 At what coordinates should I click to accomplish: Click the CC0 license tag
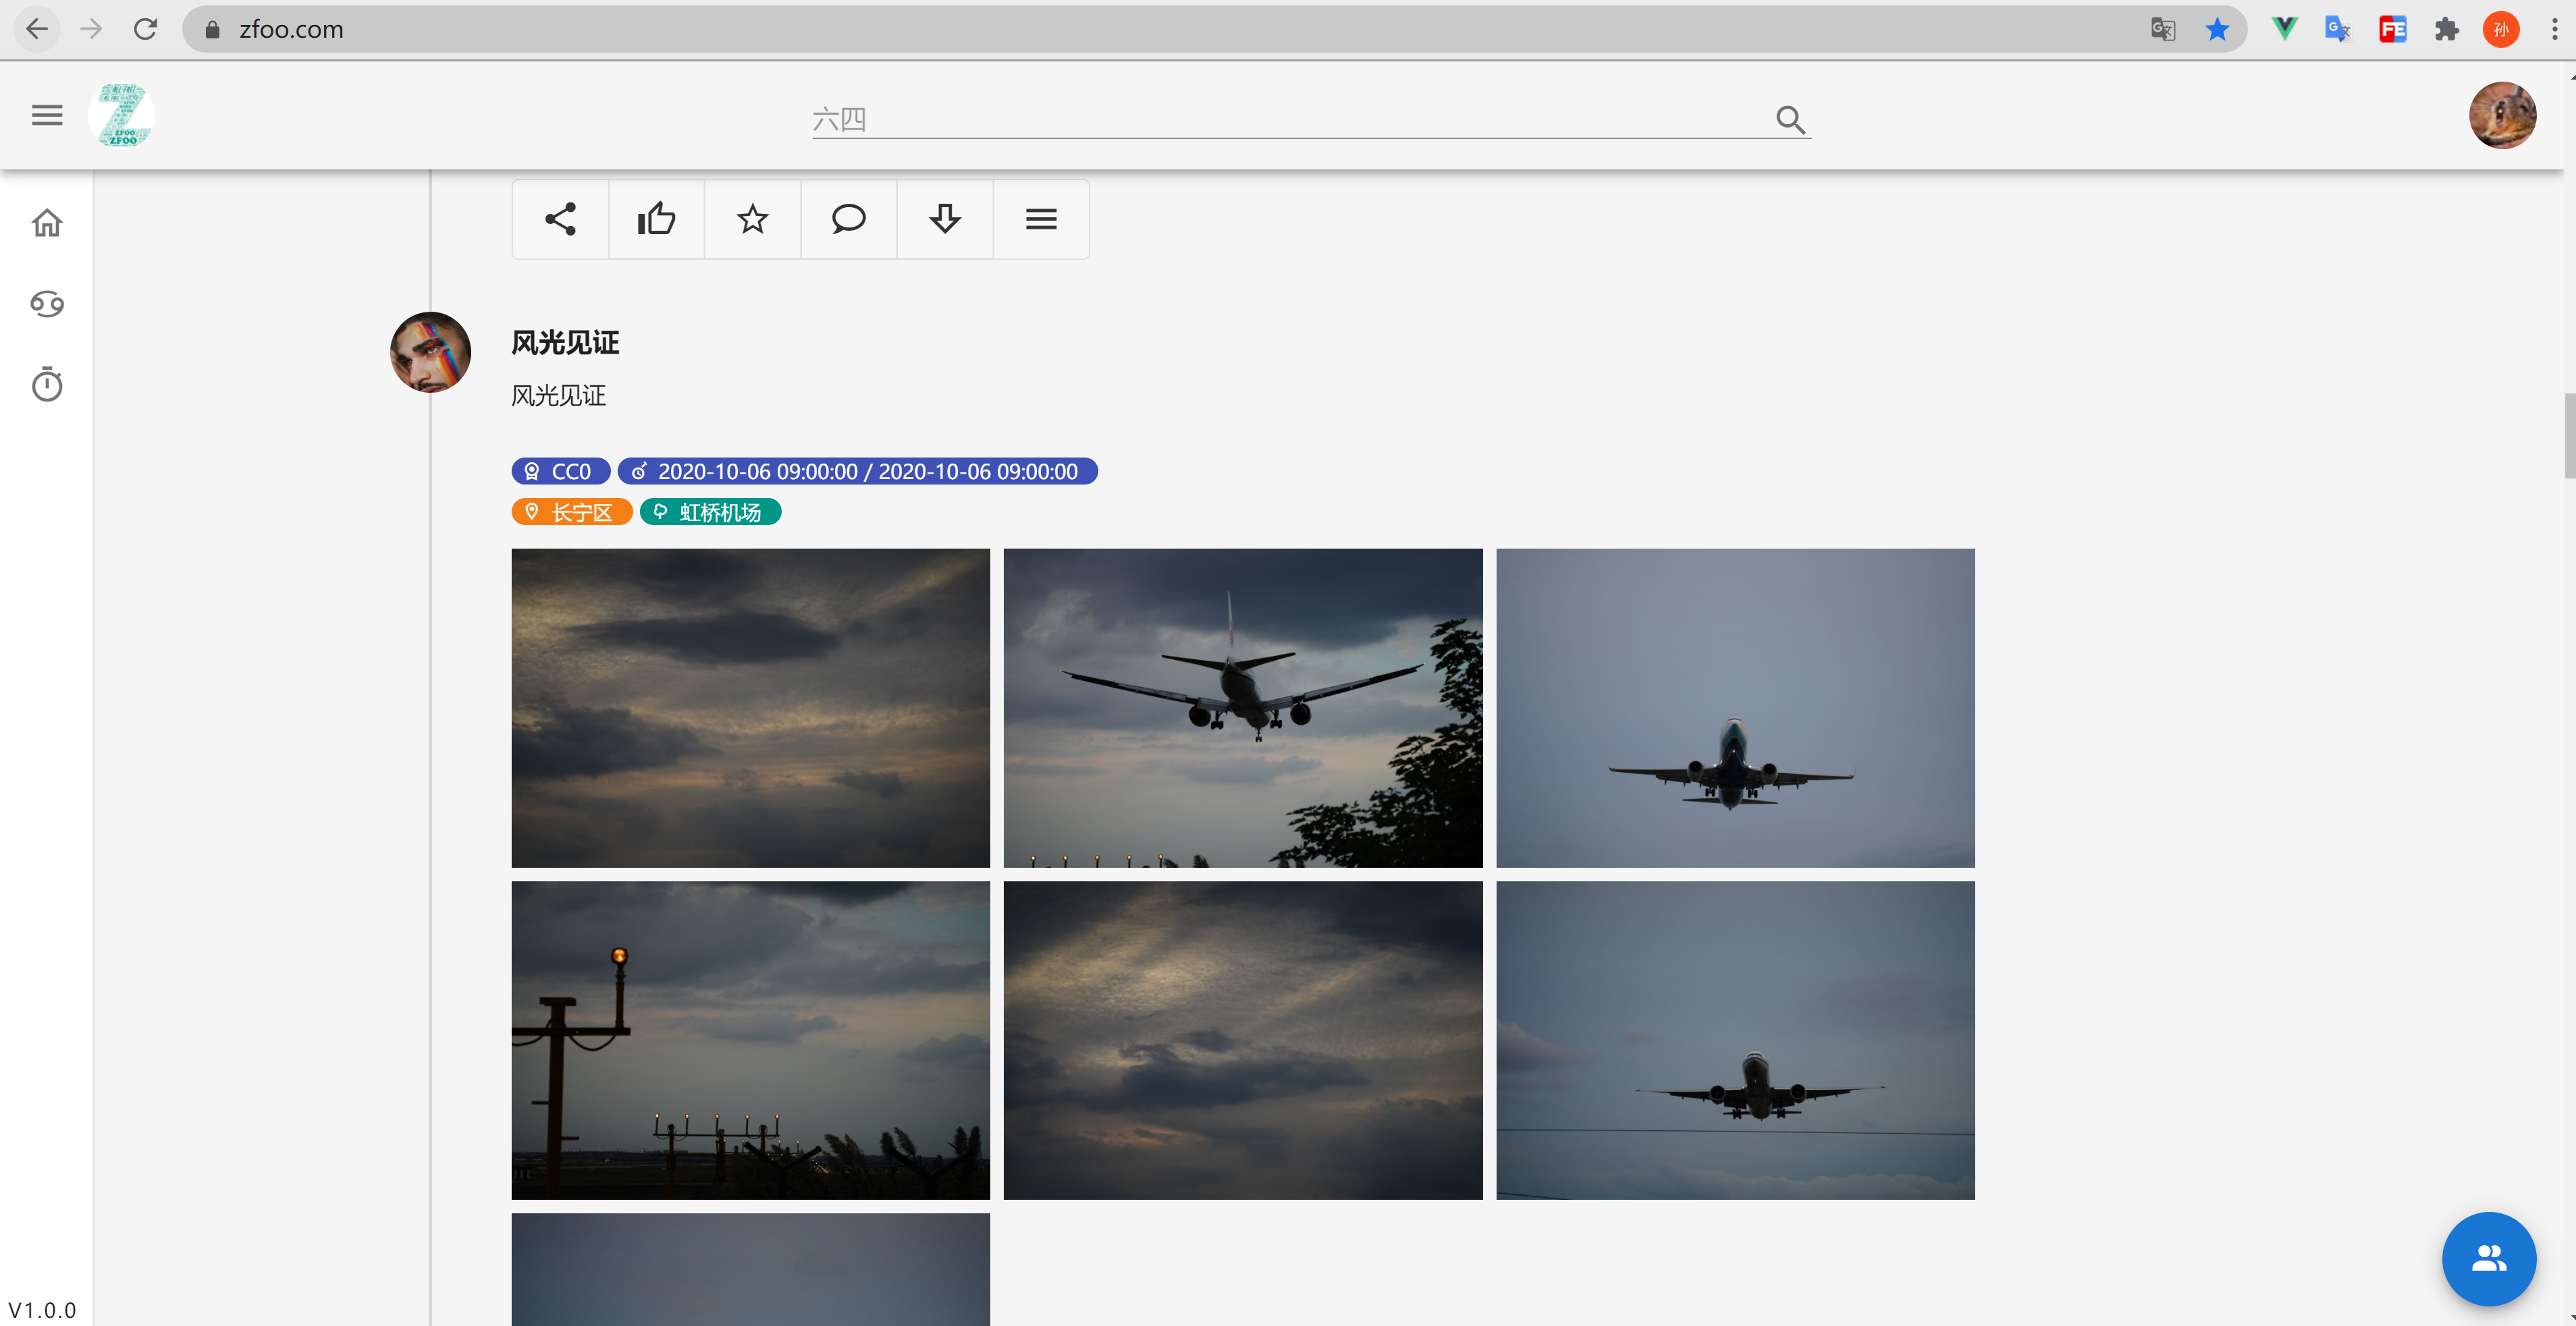pos(560,471)
